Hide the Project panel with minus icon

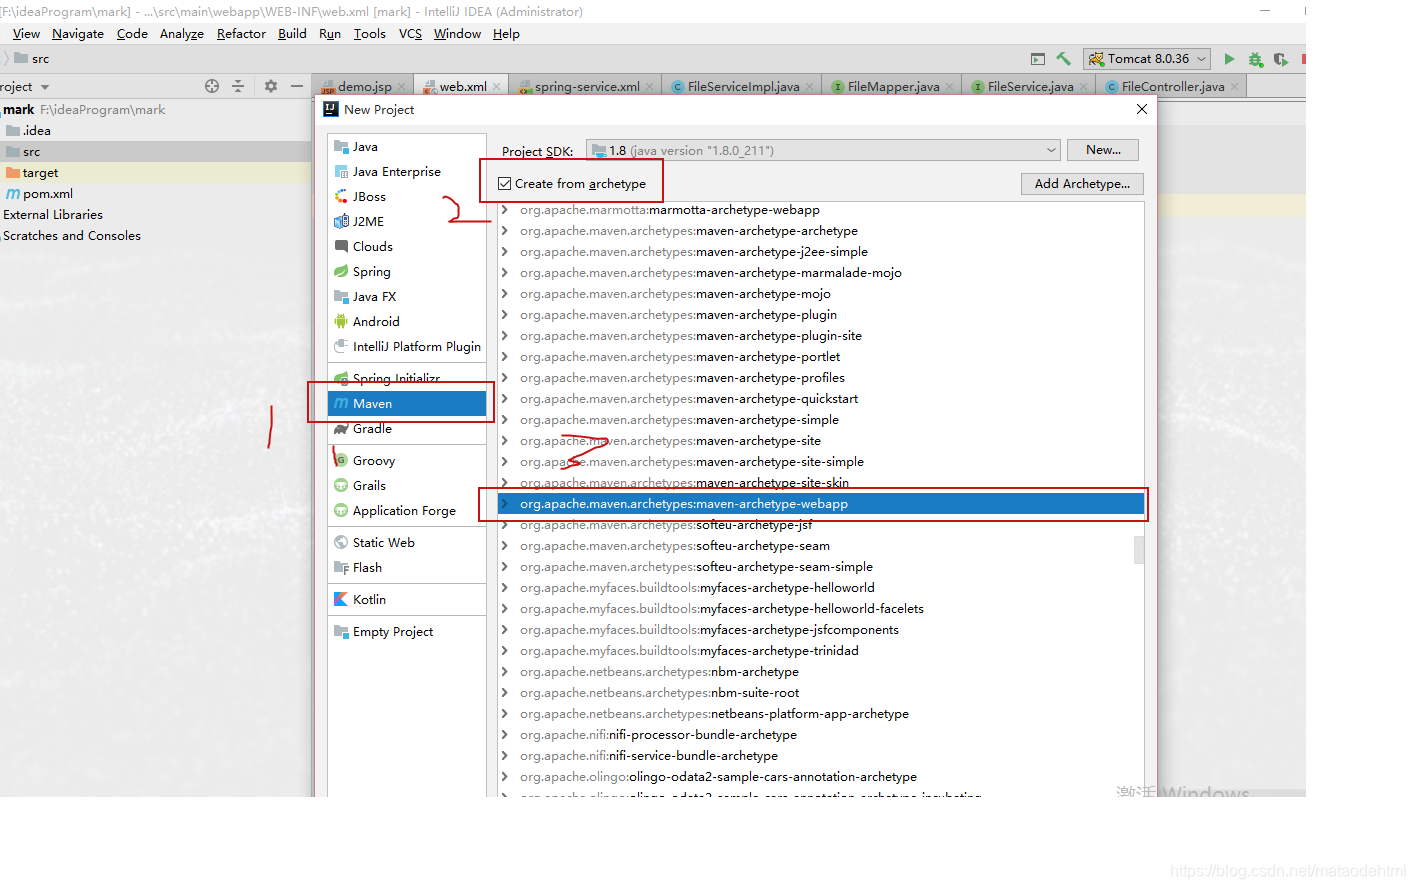point(297,86)
